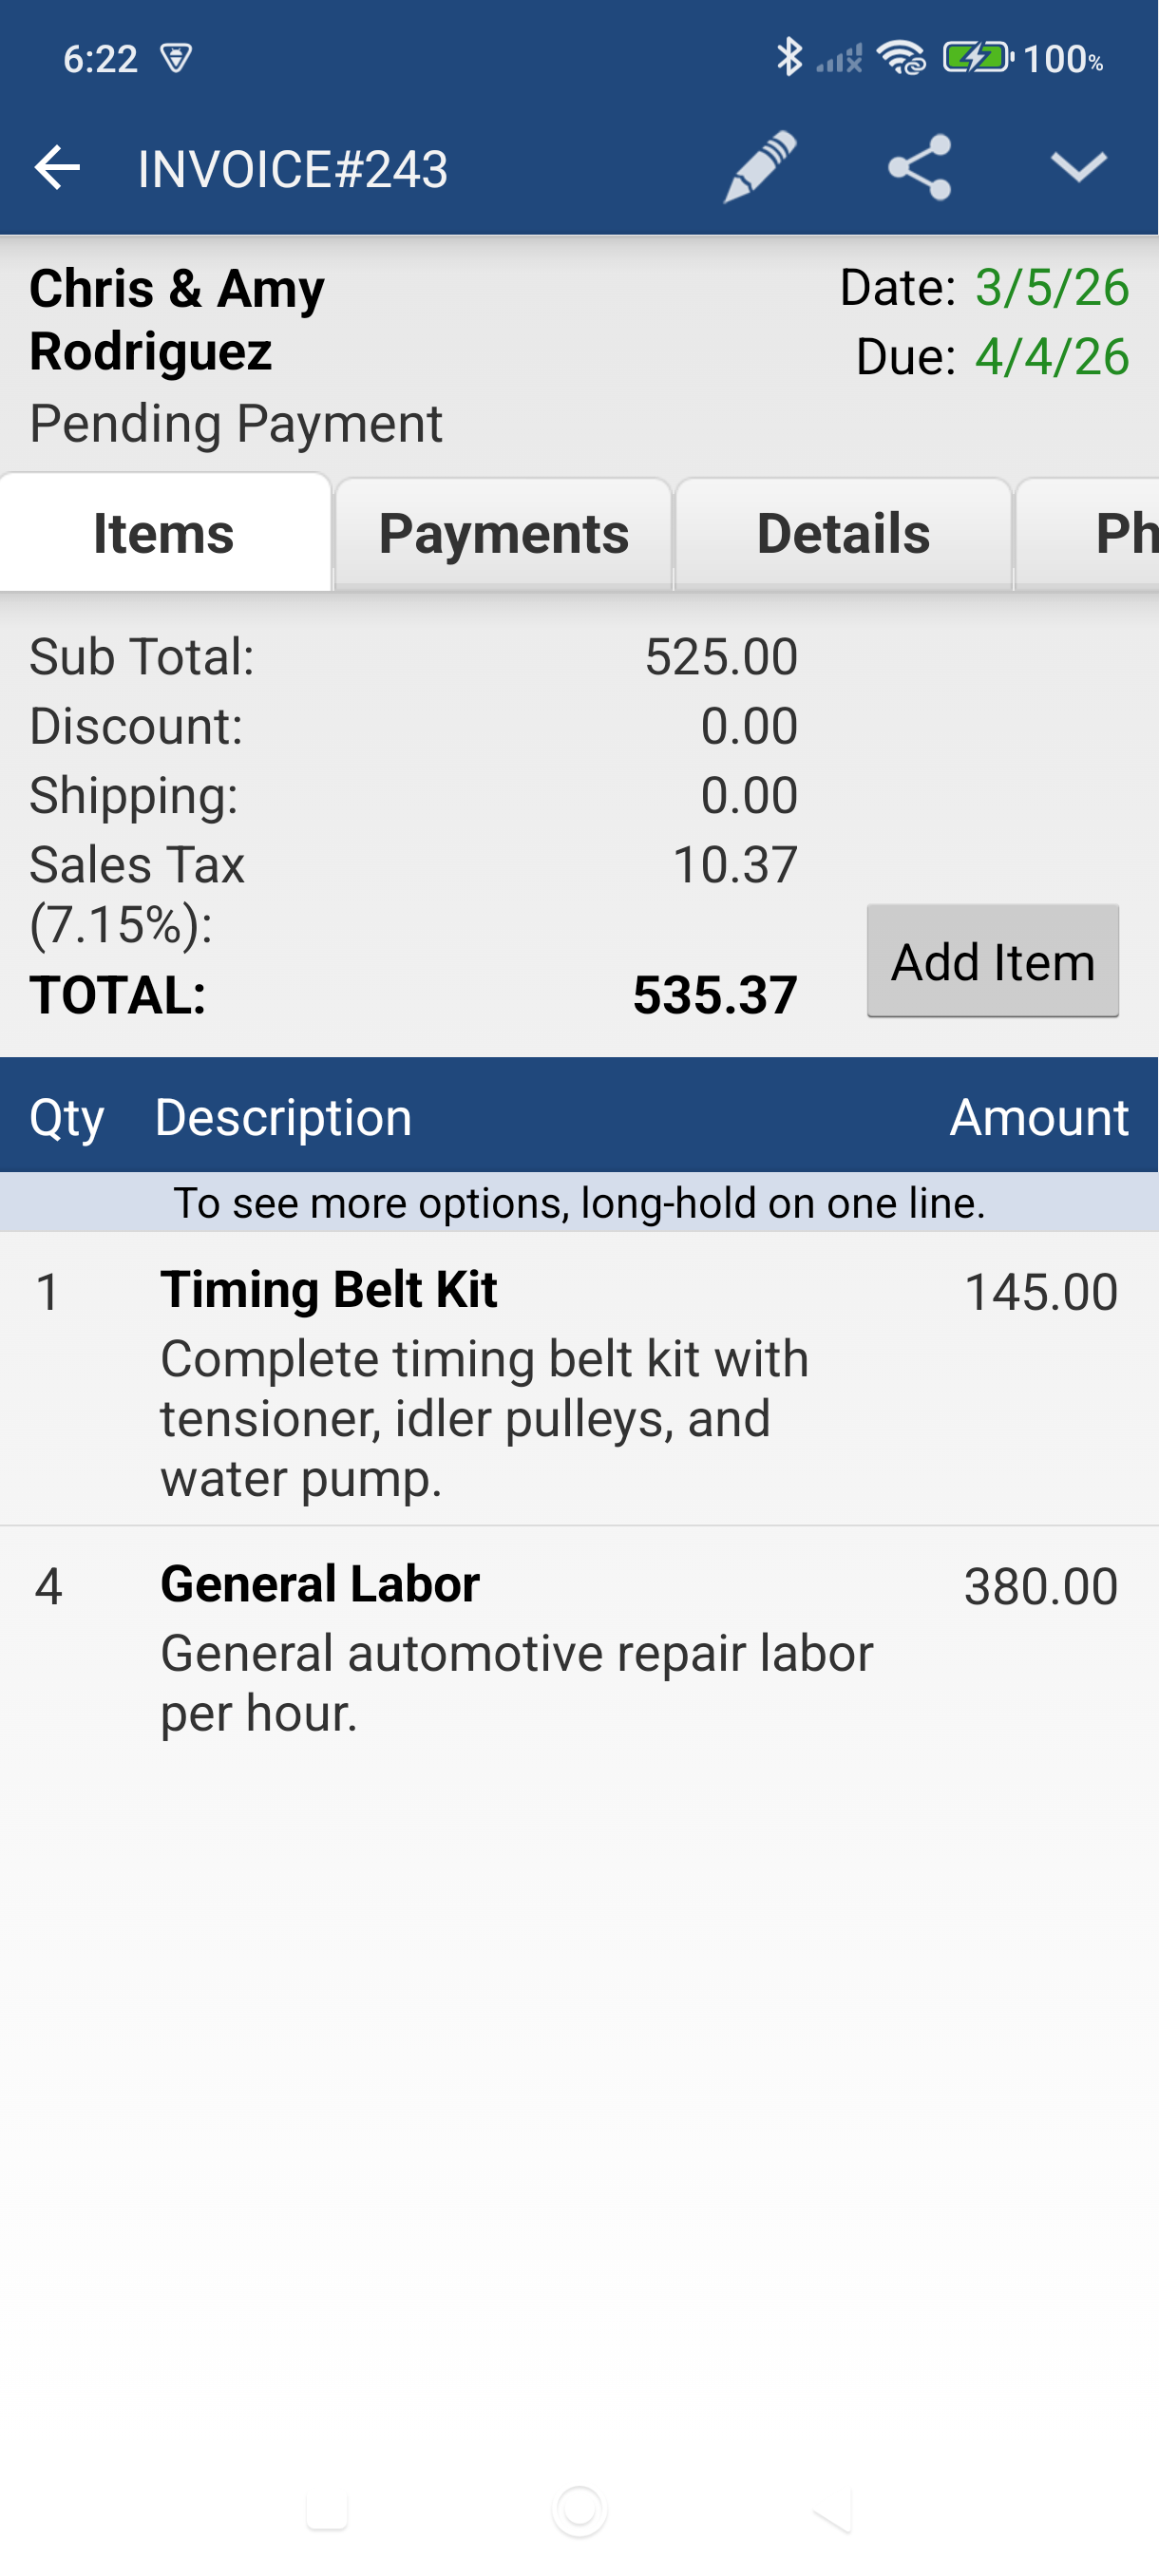
Task: Edit the invoice with the pencil icon
Action: (x=760, y=168)
